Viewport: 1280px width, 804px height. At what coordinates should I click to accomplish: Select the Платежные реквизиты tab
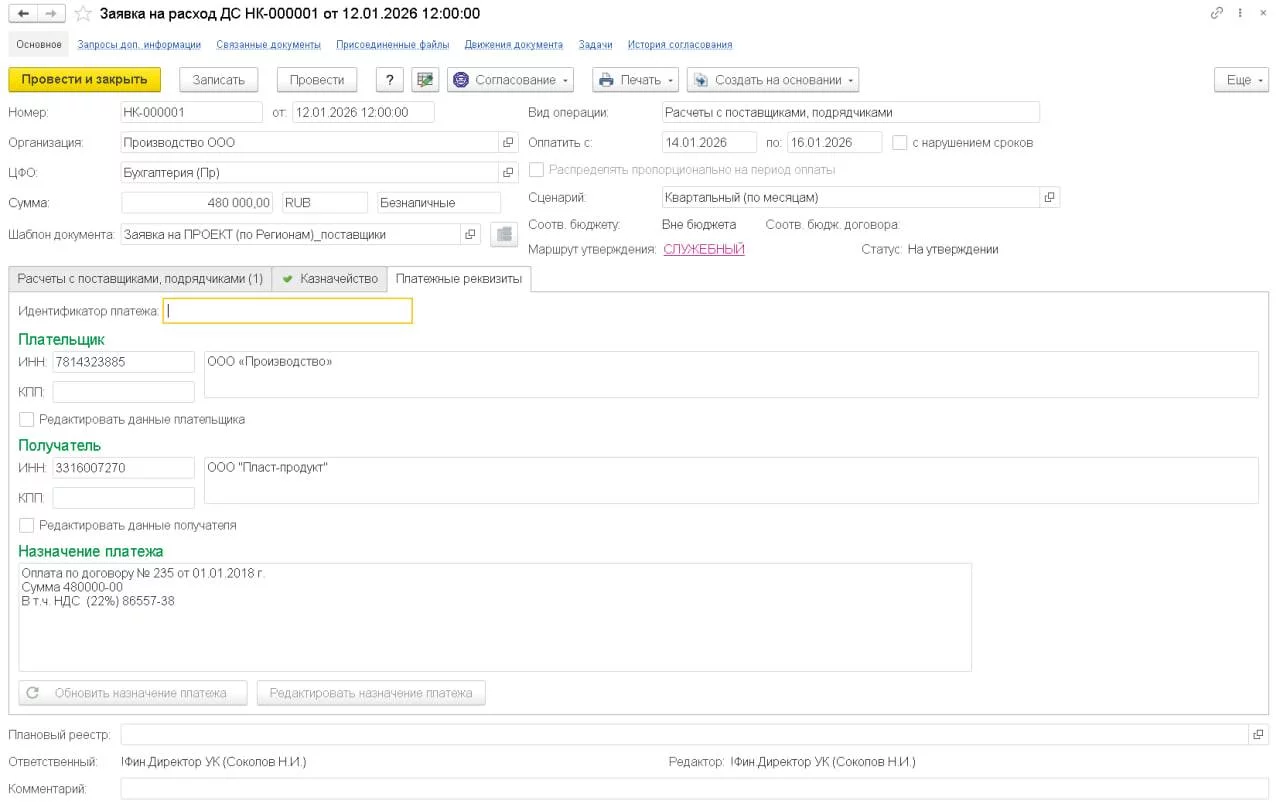click(x=459, y=279)
